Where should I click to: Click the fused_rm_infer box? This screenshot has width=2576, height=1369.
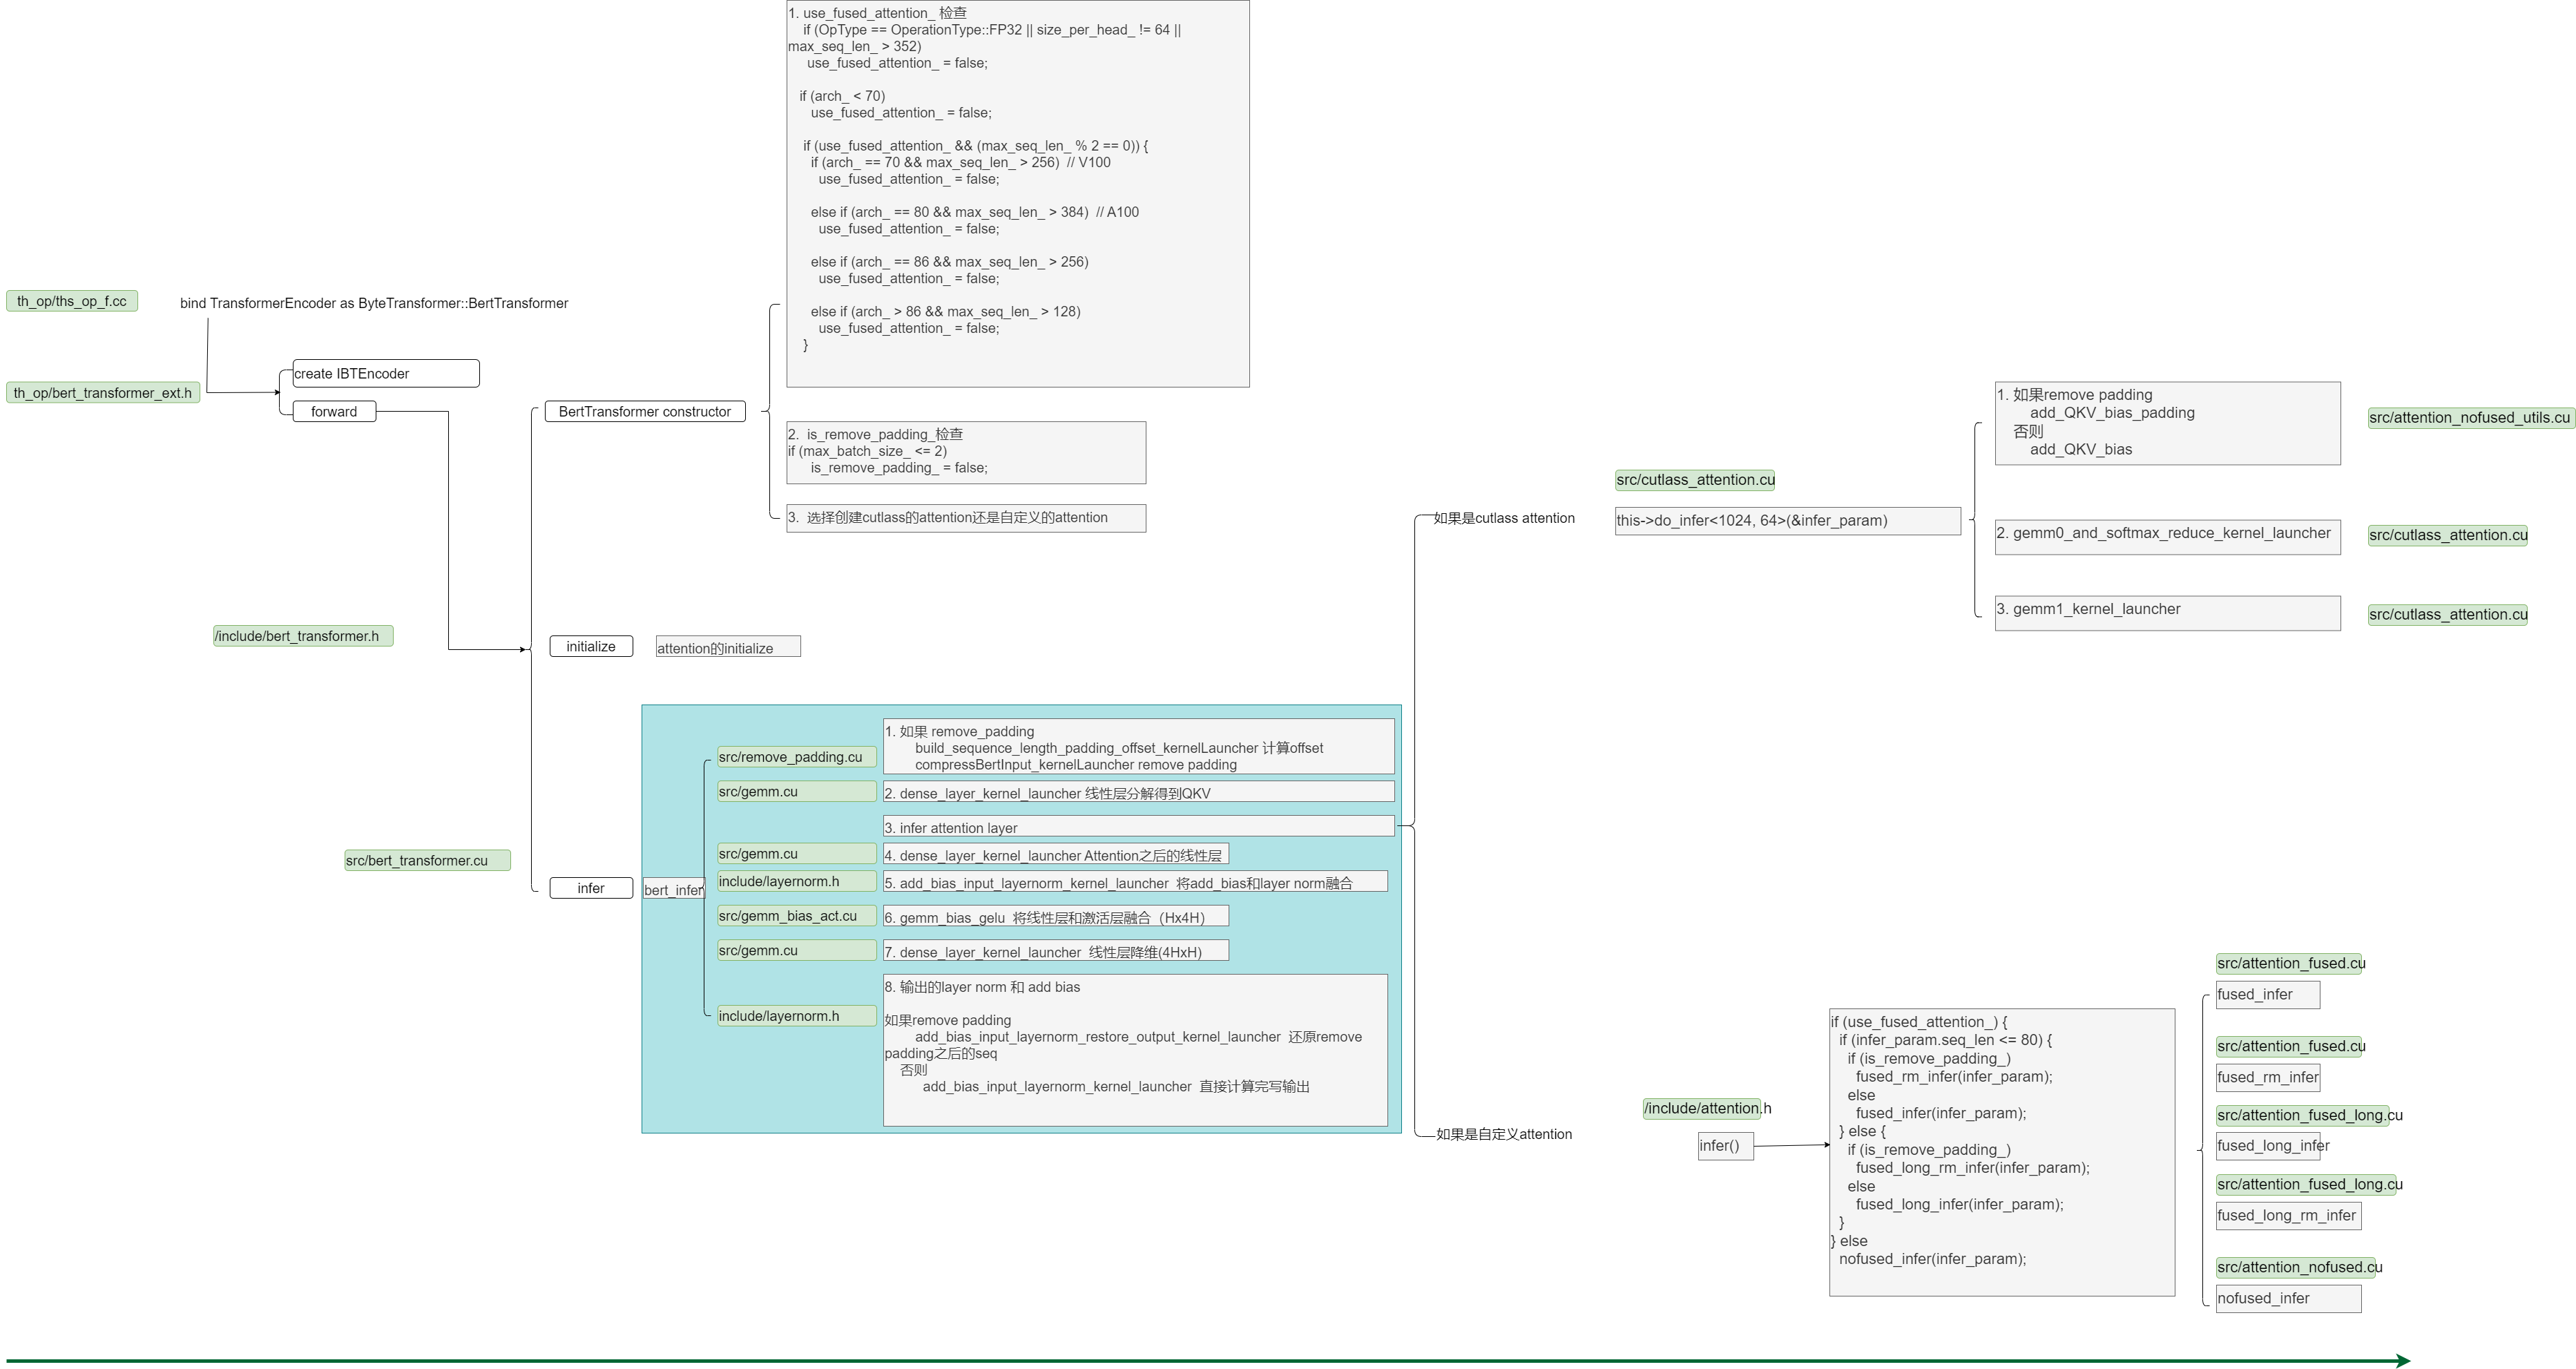(x=2267, y=1077)
